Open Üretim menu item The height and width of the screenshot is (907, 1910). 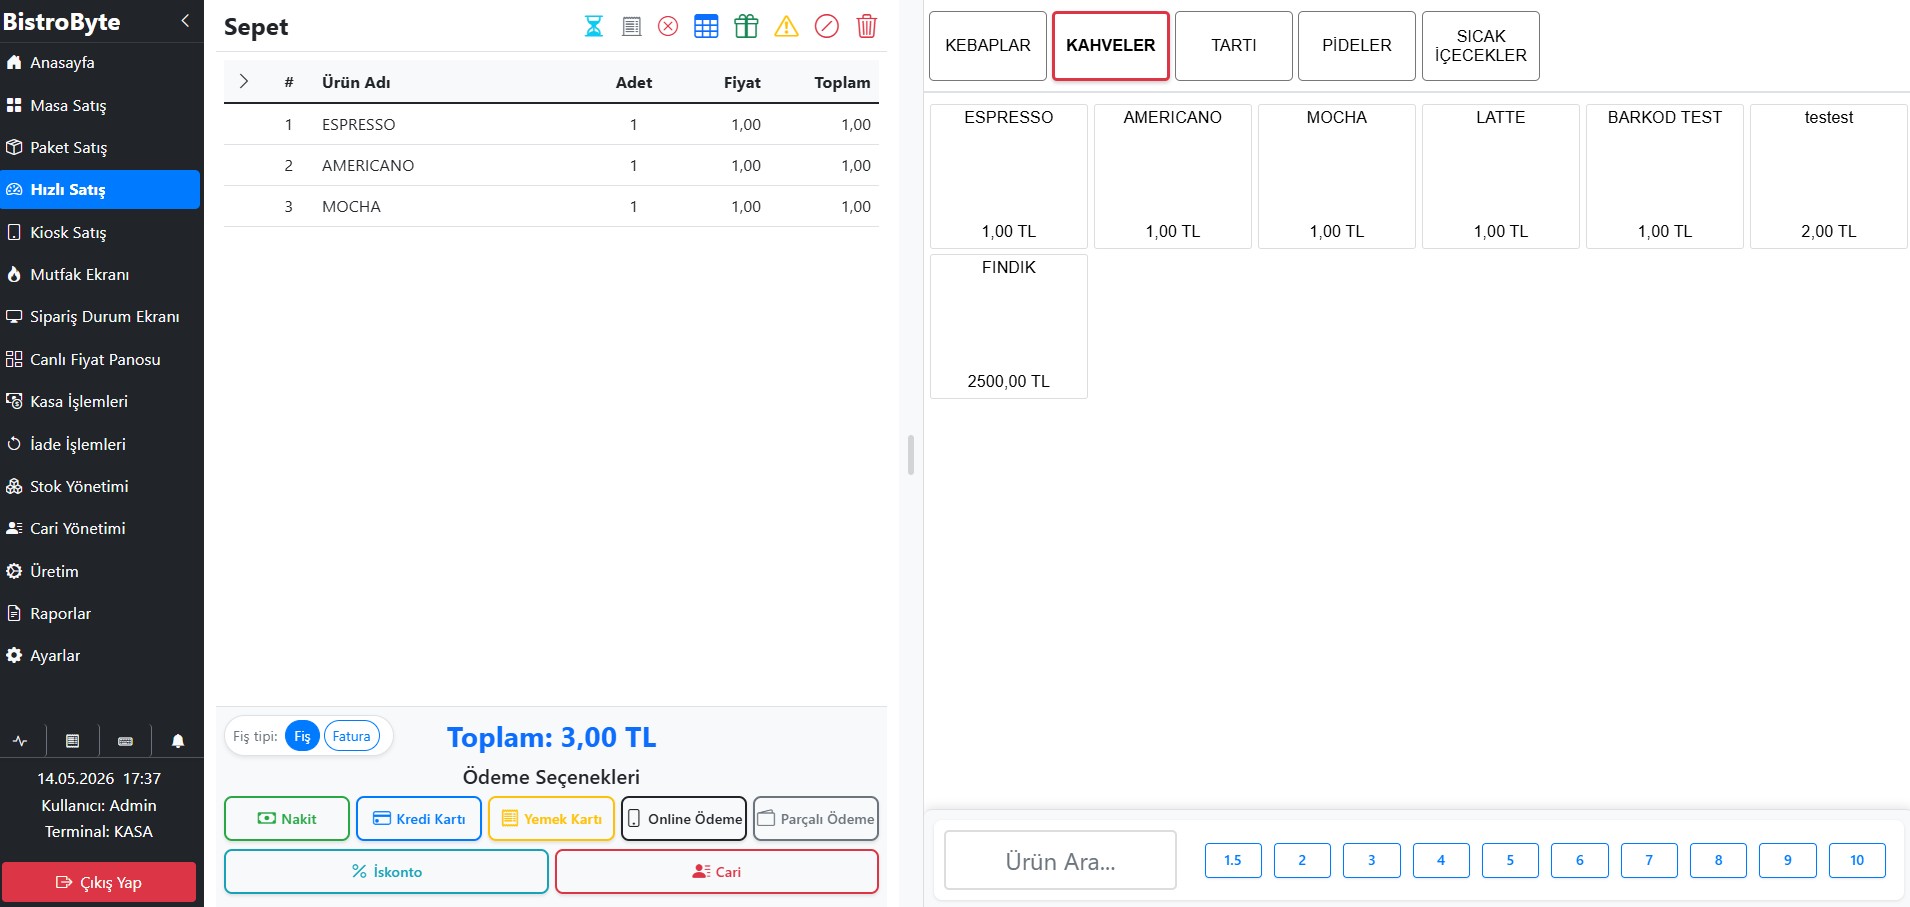pyautogui.click(x=100, y=571)
